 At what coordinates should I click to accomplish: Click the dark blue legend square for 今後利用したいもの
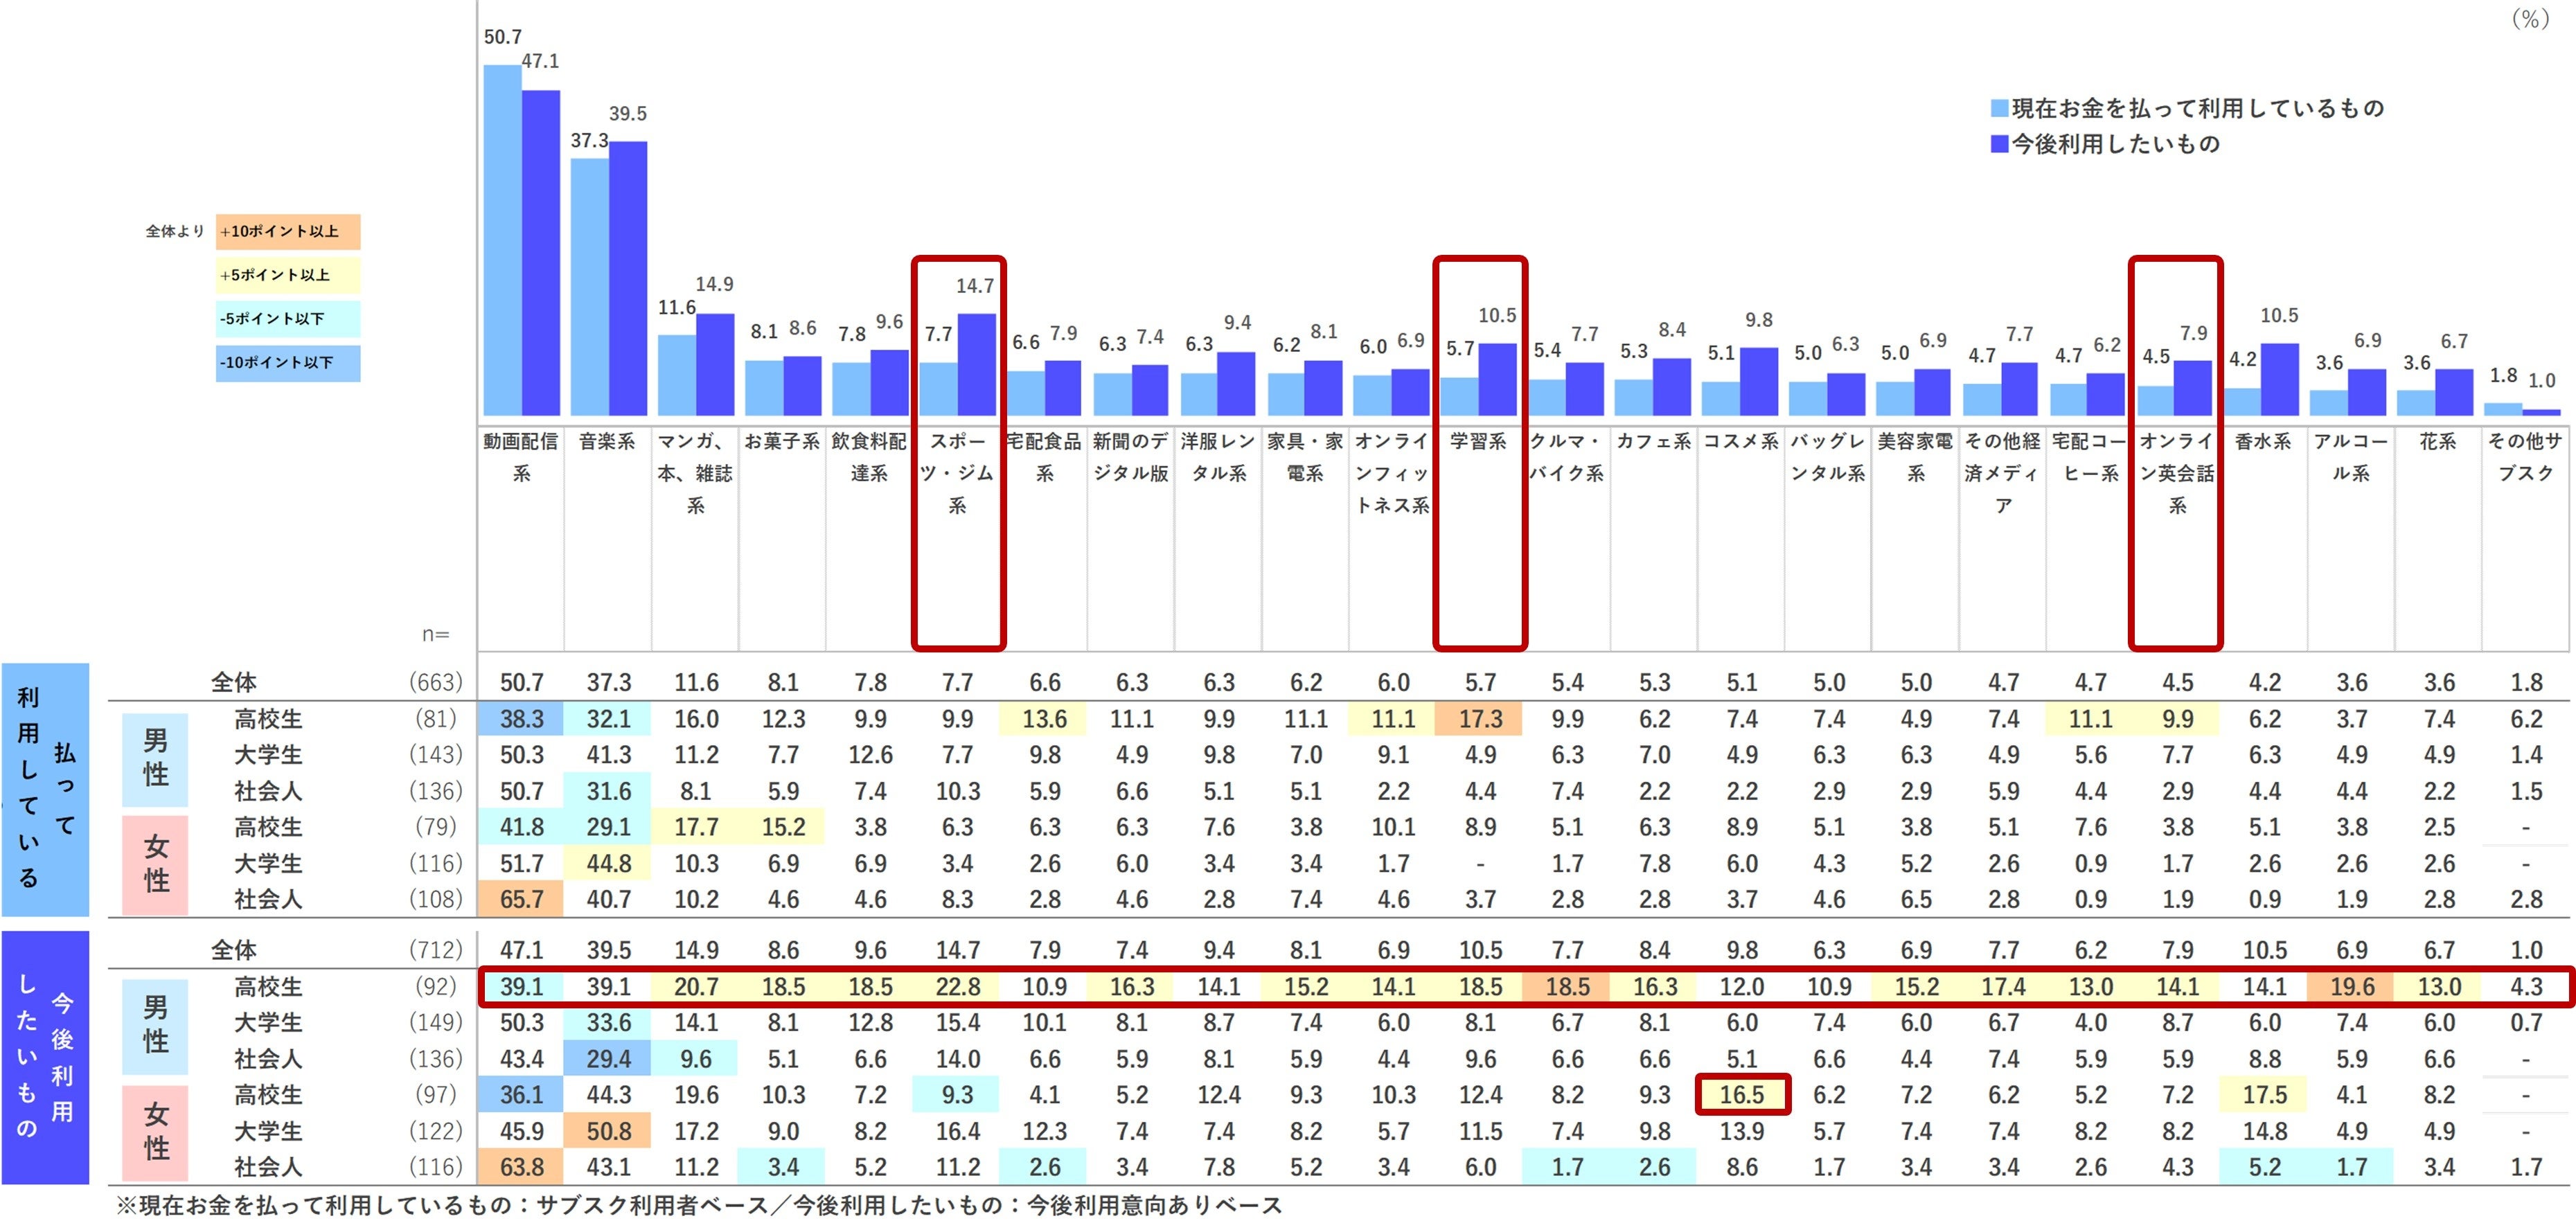click(x=1999, y=144)
